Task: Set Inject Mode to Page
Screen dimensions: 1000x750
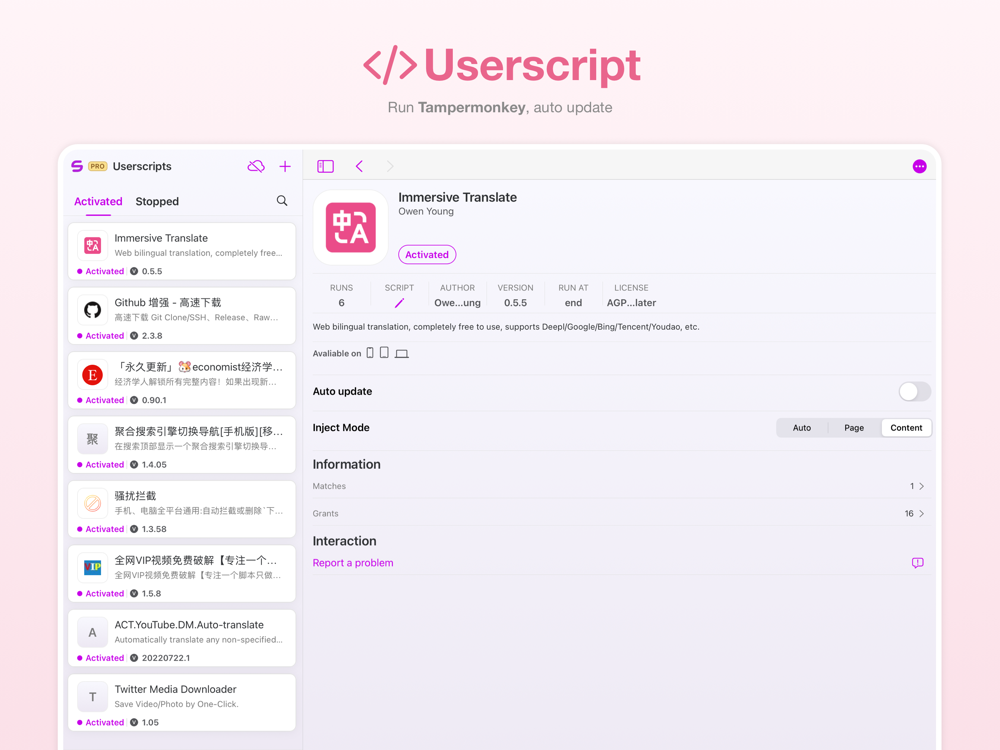Action: (x=854, y=428)
